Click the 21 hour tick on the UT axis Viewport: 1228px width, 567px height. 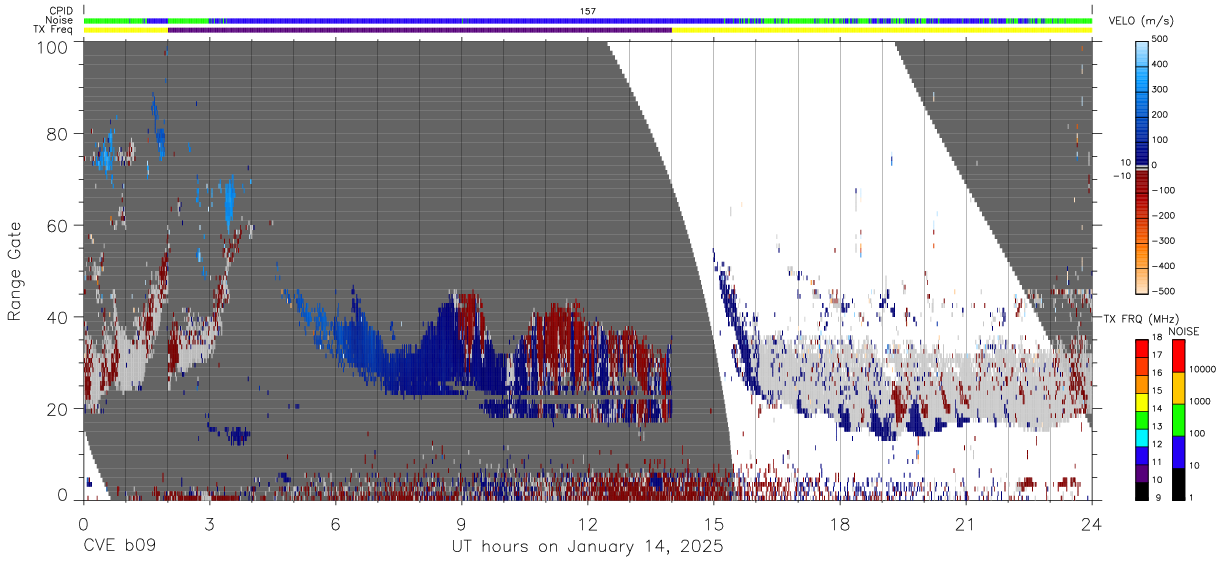tap(966, 524)
